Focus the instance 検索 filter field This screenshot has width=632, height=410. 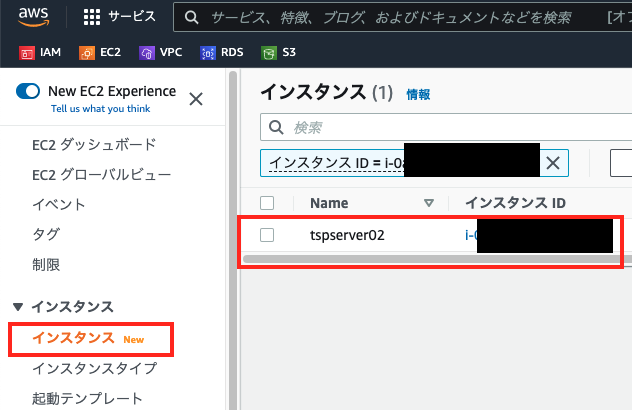(446, 127)
